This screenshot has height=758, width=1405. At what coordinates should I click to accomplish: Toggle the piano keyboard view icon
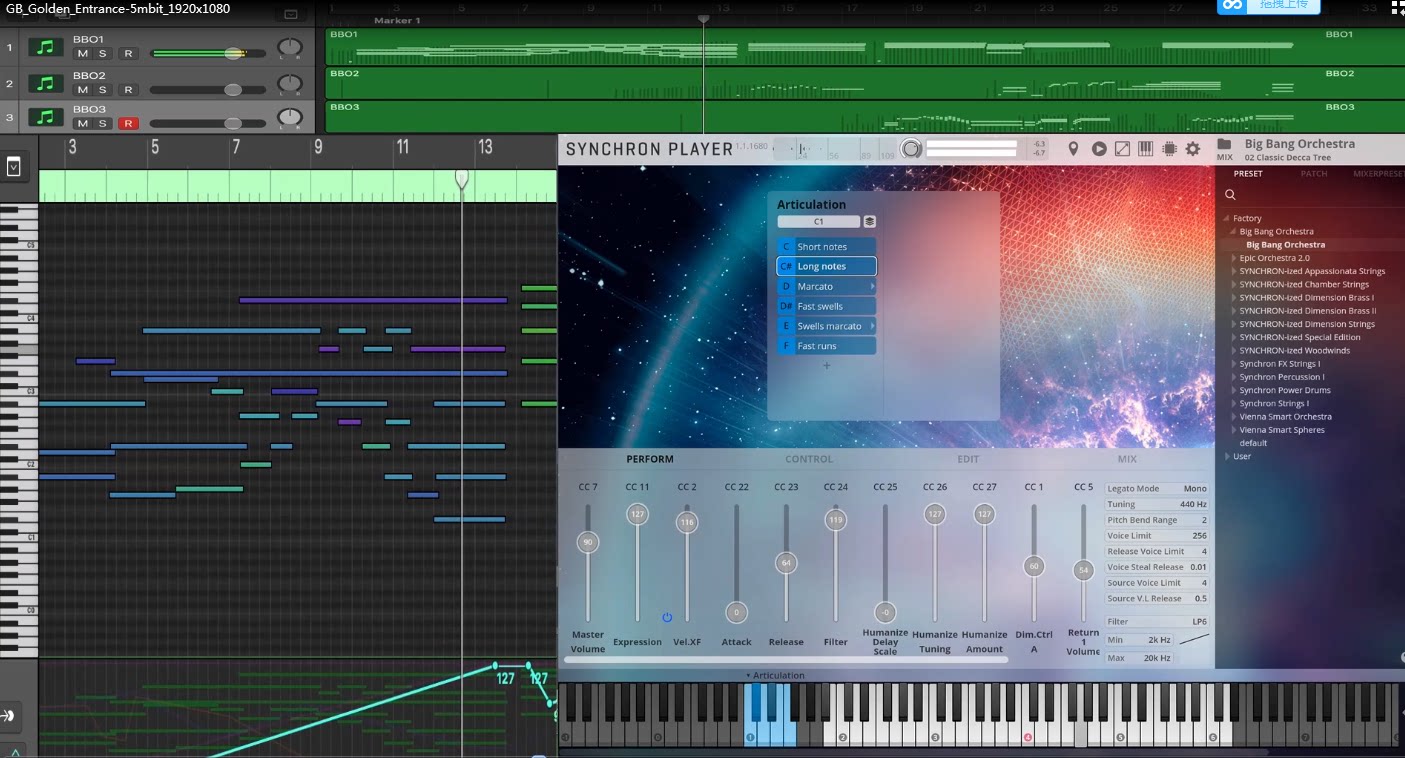click(1145, 149)
